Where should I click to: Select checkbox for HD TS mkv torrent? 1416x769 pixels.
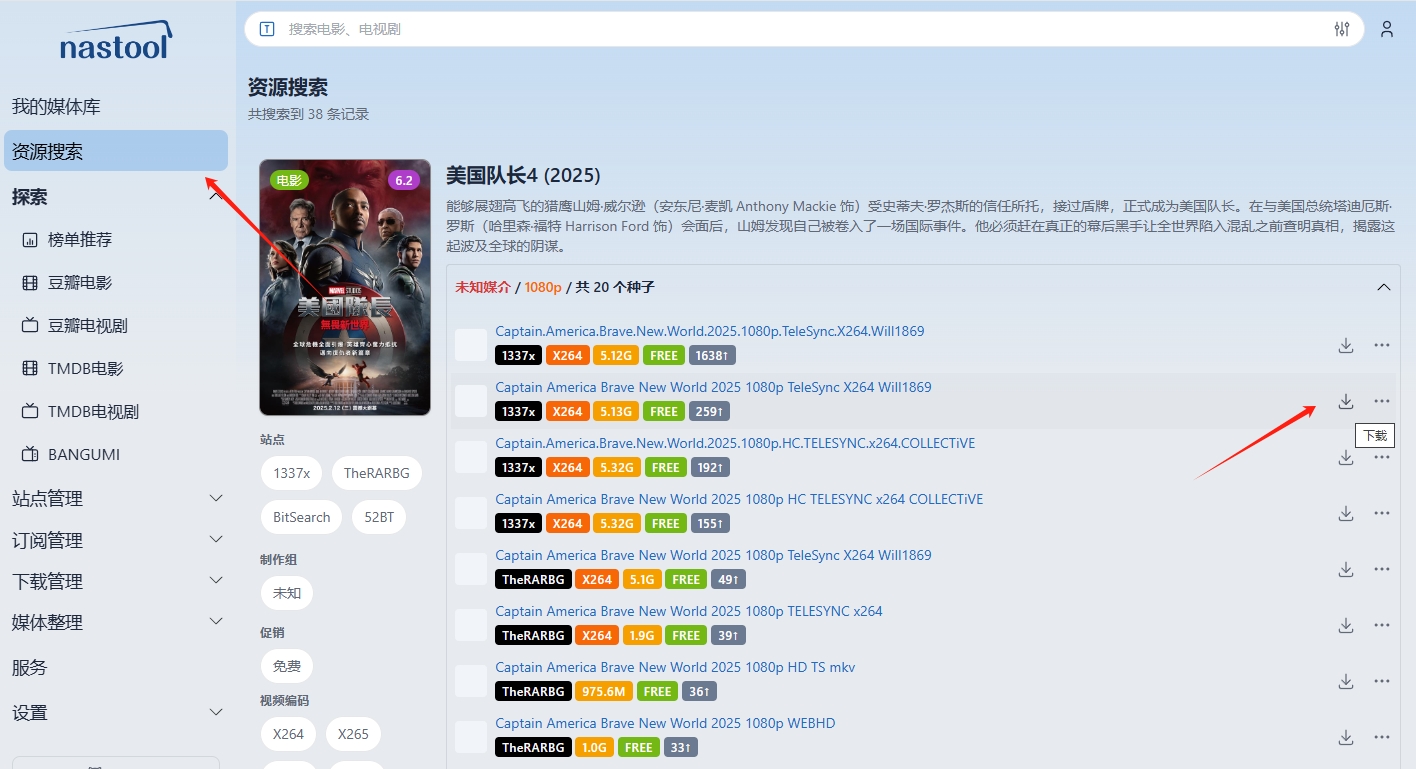[x=470, y=681]
